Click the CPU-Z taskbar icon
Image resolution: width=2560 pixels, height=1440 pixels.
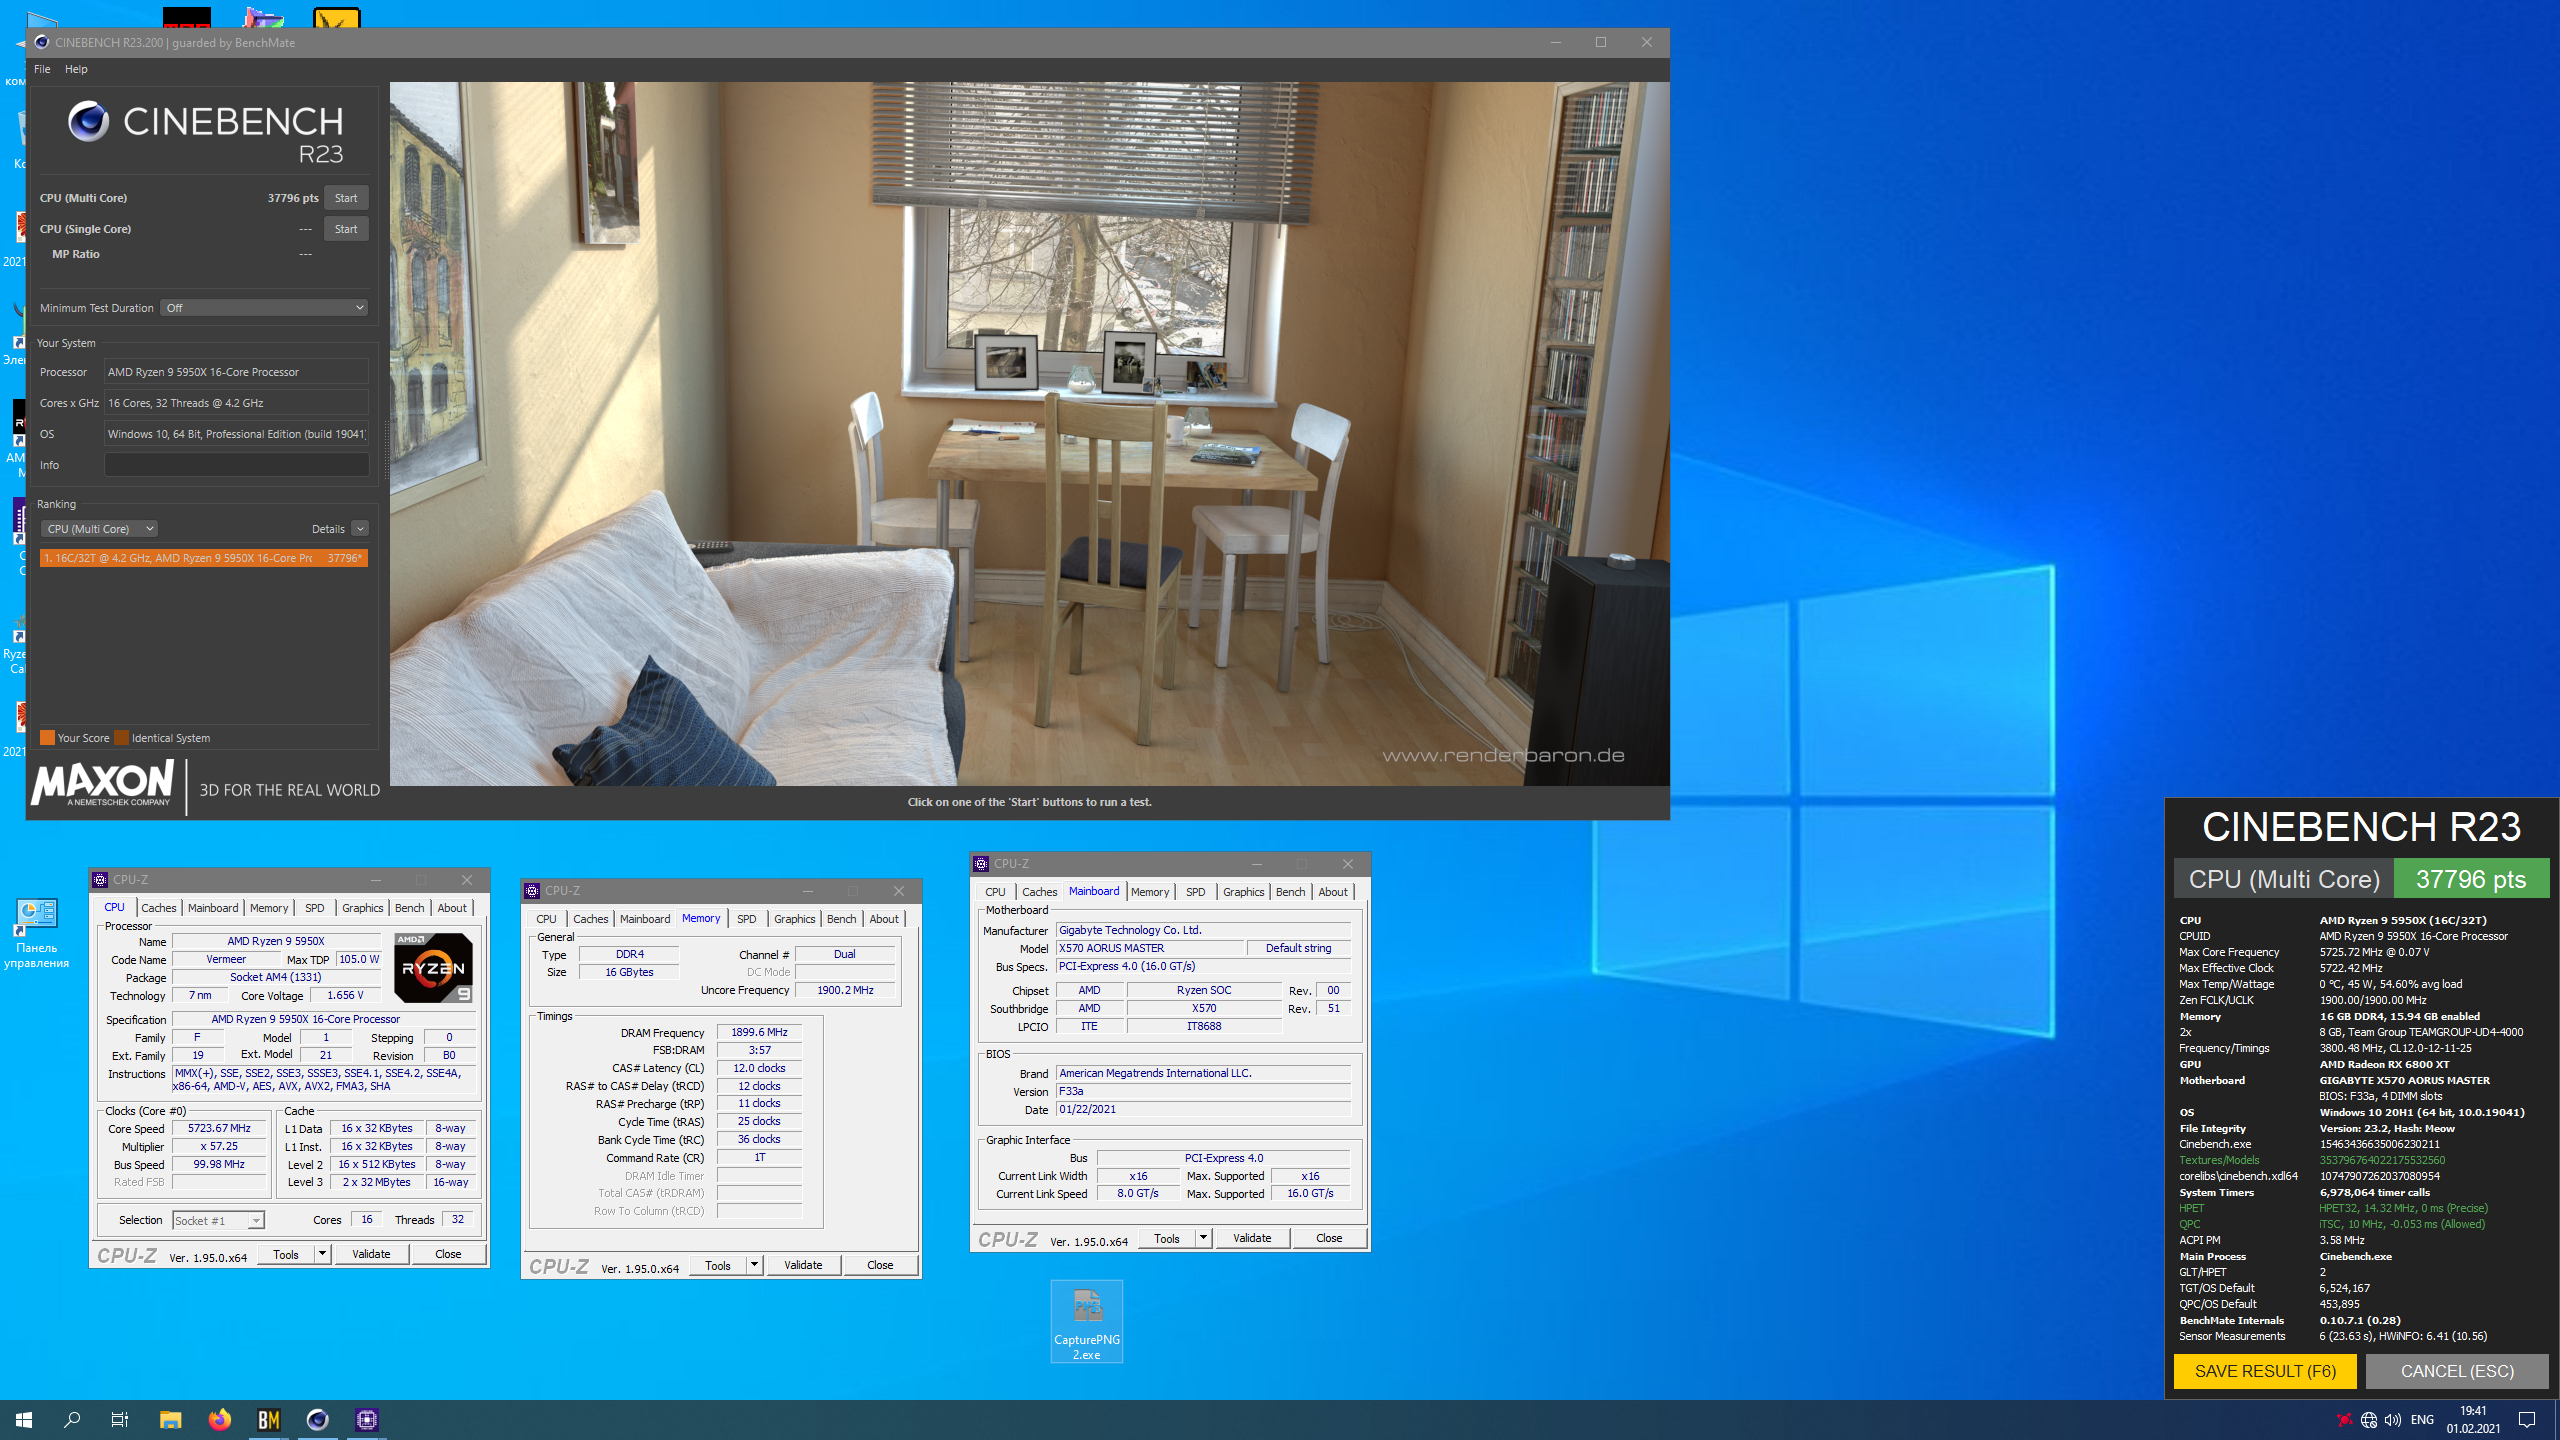(367, 1419)
